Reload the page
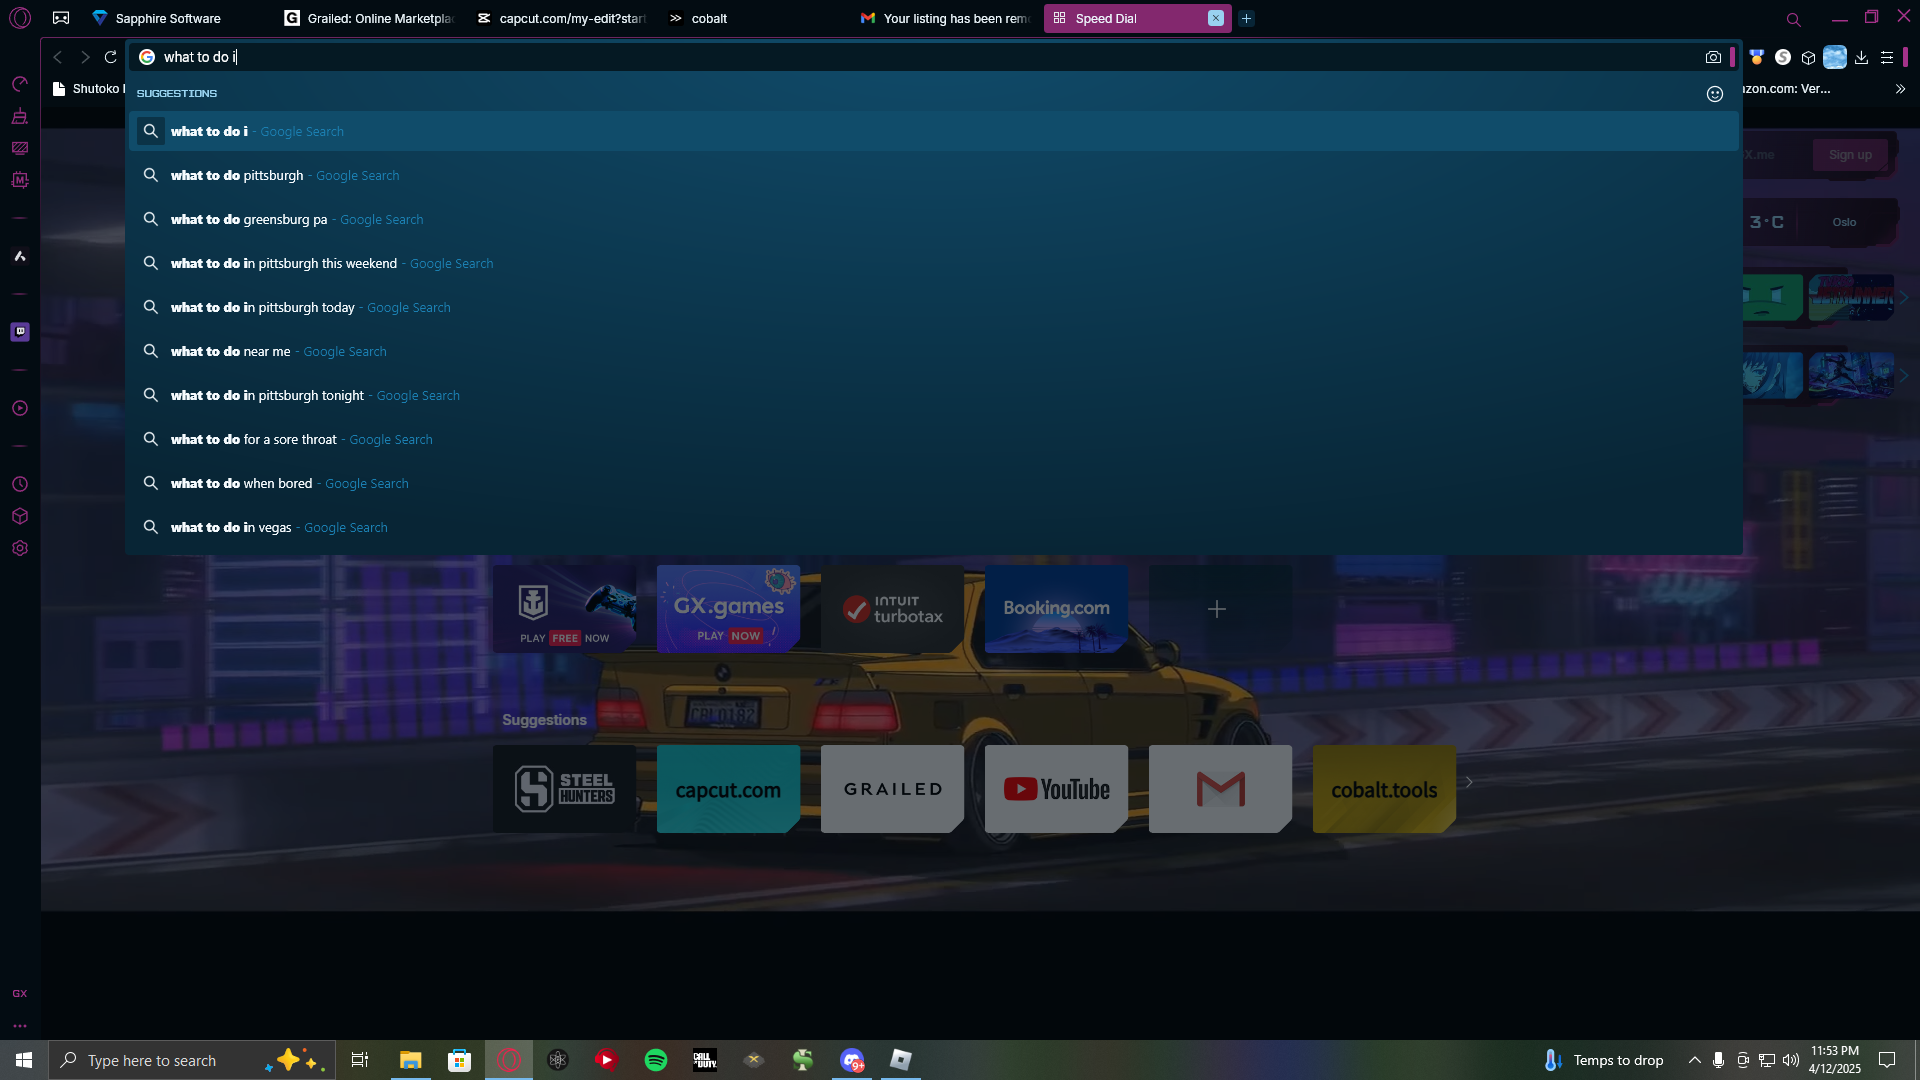Image resolution: width=1920 pixels, height=1080 pixels. point(111,57)
